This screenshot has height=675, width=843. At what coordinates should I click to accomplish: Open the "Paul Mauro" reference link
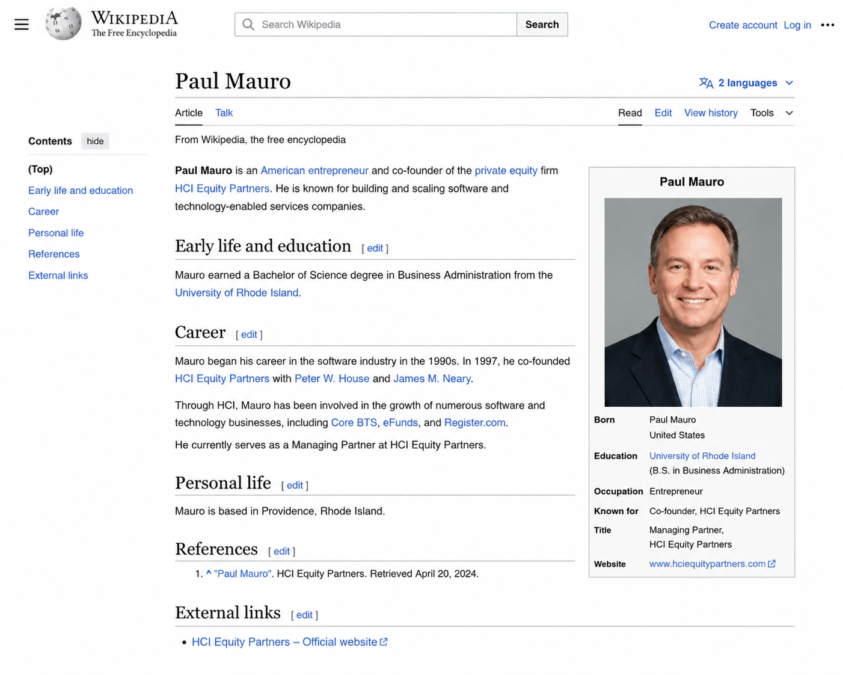click(243, 573)
